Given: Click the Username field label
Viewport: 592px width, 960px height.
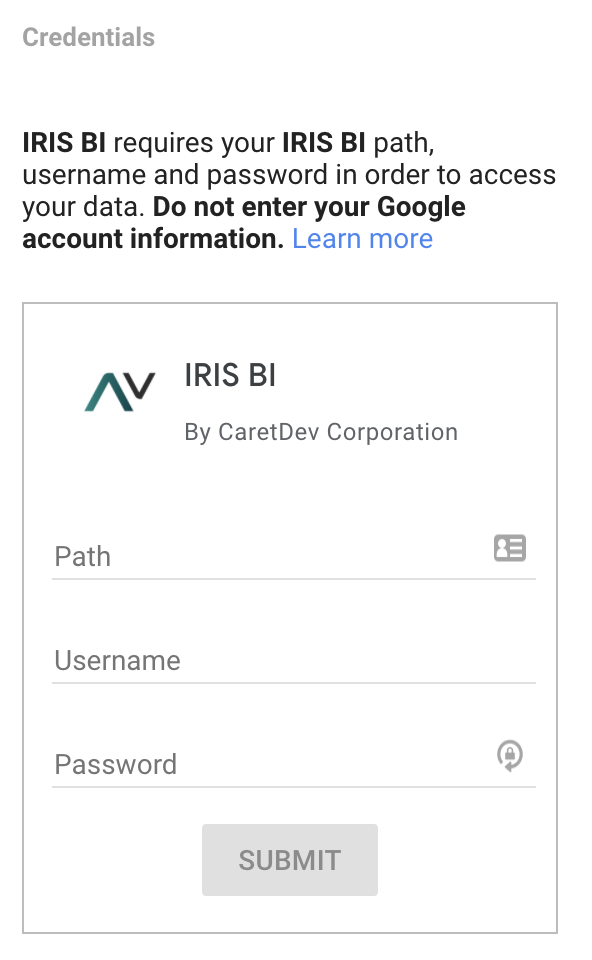Looking at the screenshot, I should [x=118, y=661].
